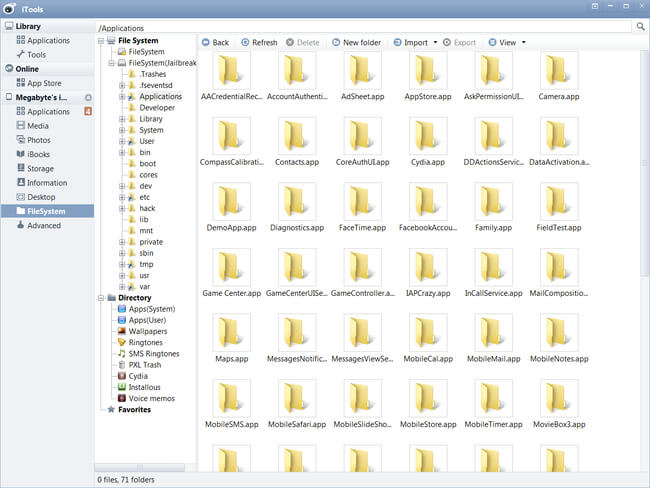Image resolution: width=650 pixels, height=488 pixels.
Task: Collapse the Directory tree section
Action: click(101, 298)
